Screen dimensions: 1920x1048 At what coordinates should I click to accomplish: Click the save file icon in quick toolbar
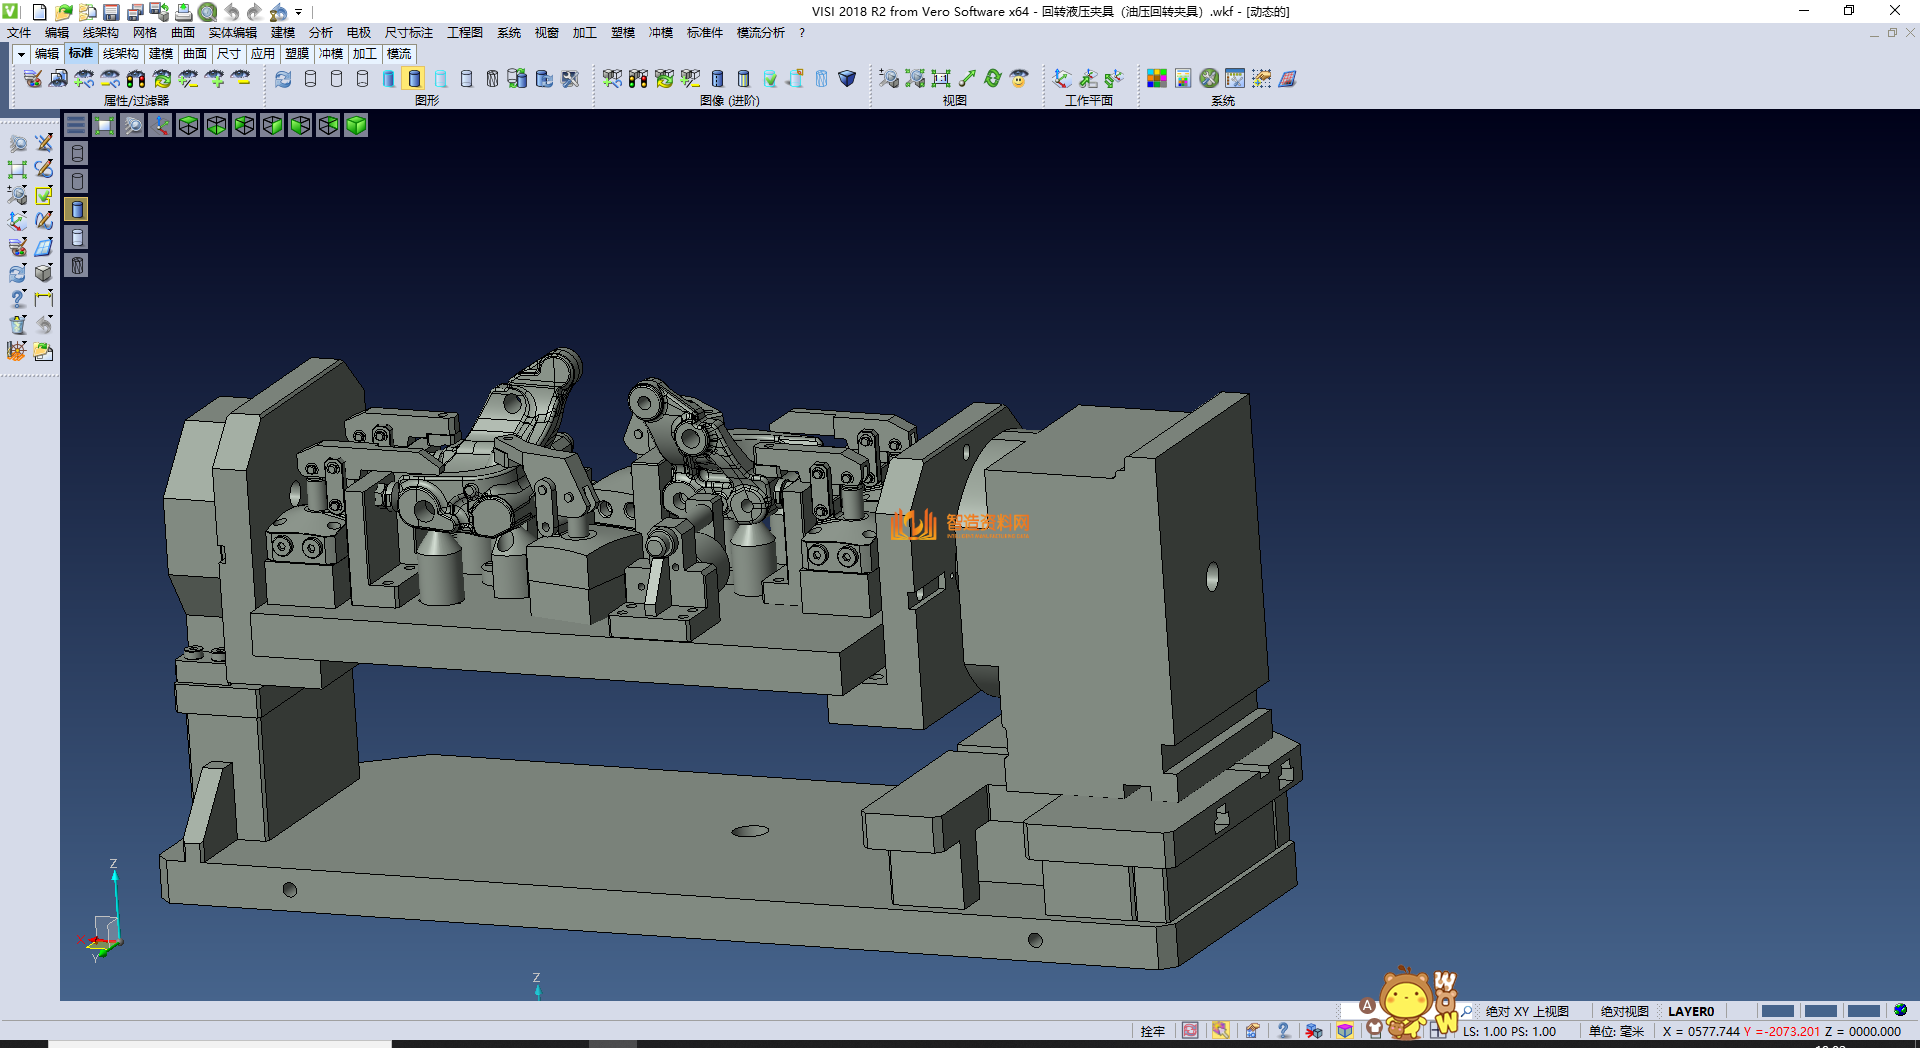pos(111,12)
